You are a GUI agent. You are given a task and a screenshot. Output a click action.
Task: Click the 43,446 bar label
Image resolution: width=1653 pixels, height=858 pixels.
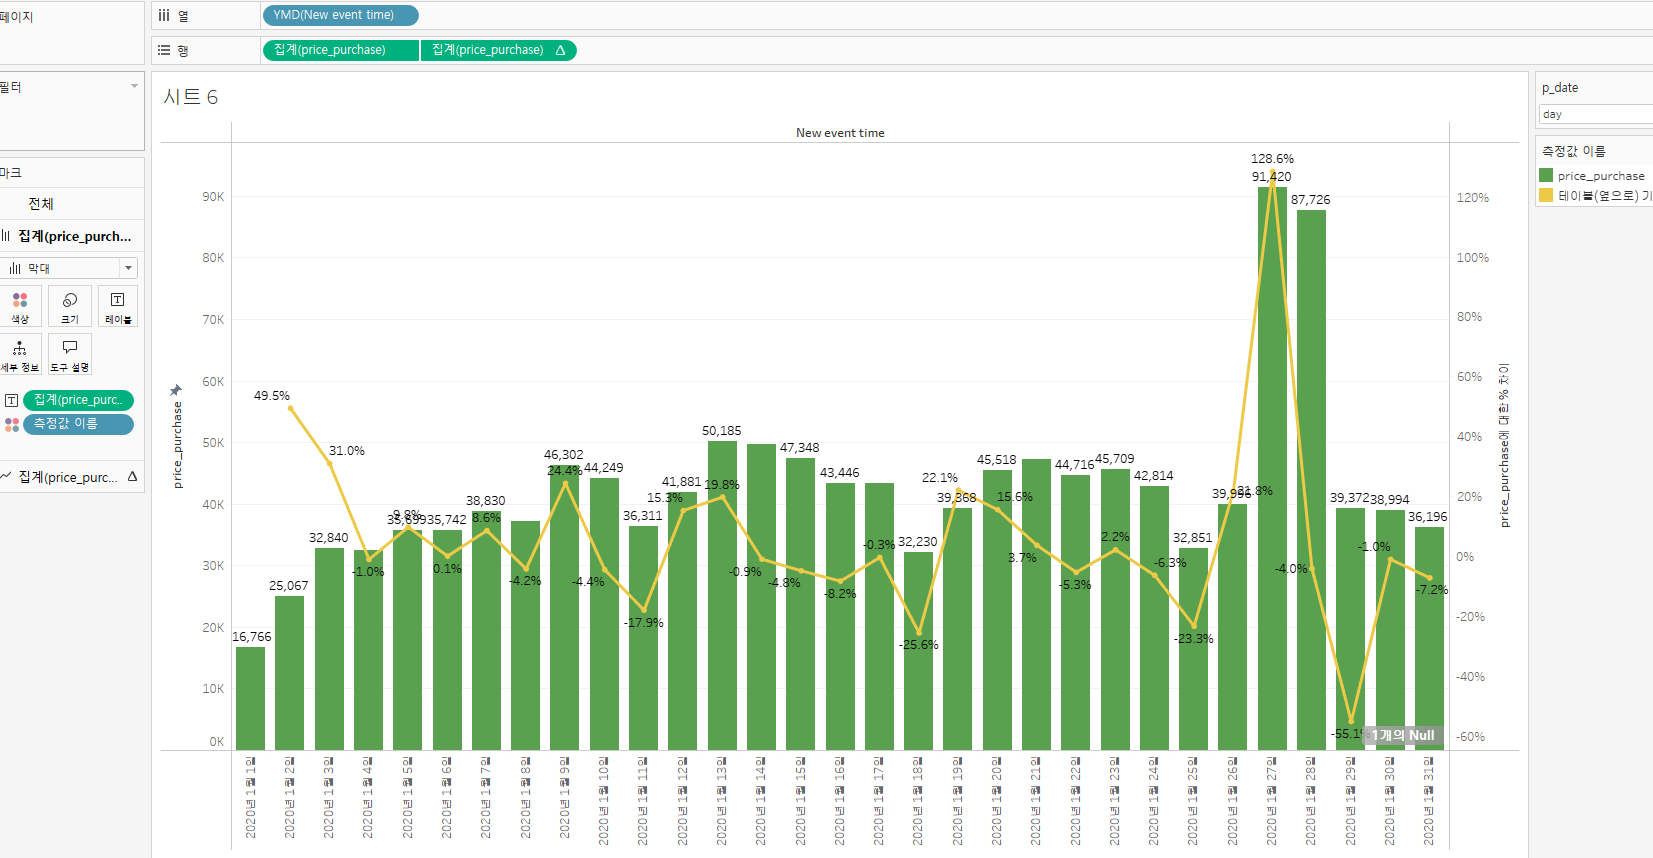click(x=839, y=473)
